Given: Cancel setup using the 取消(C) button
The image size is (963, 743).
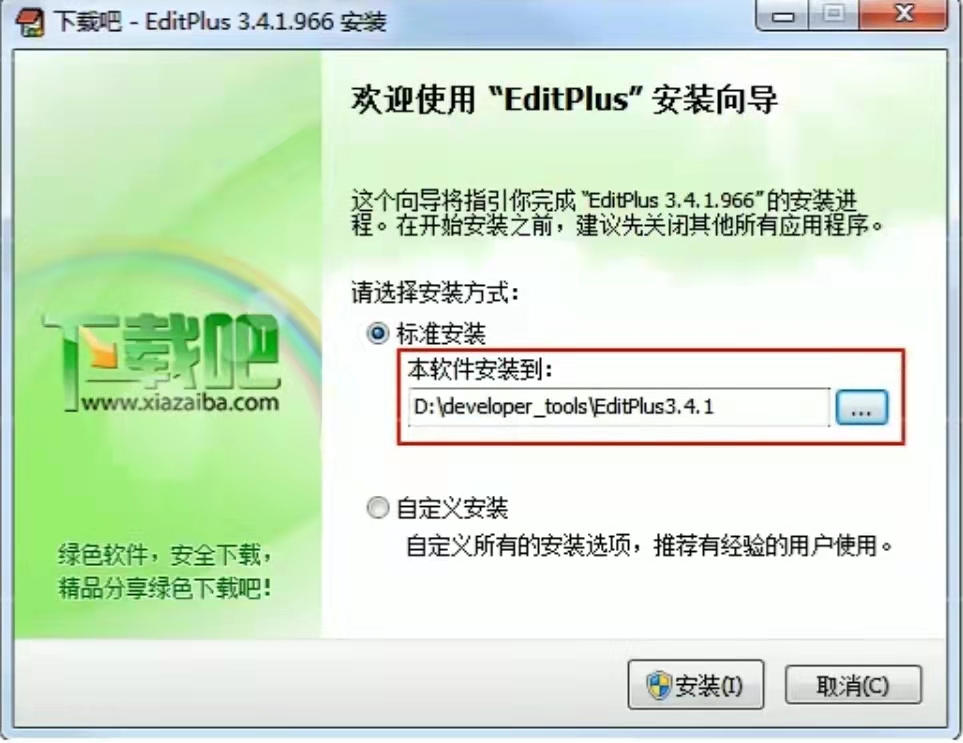Looking at the screenshot, I should [x=853, y=685].
